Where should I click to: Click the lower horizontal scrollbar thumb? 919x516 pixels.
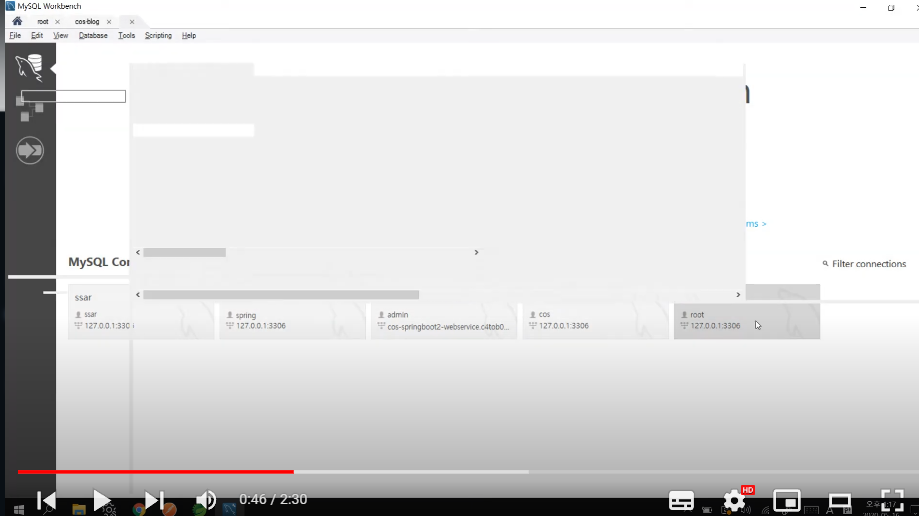click(x=281, y=294)
